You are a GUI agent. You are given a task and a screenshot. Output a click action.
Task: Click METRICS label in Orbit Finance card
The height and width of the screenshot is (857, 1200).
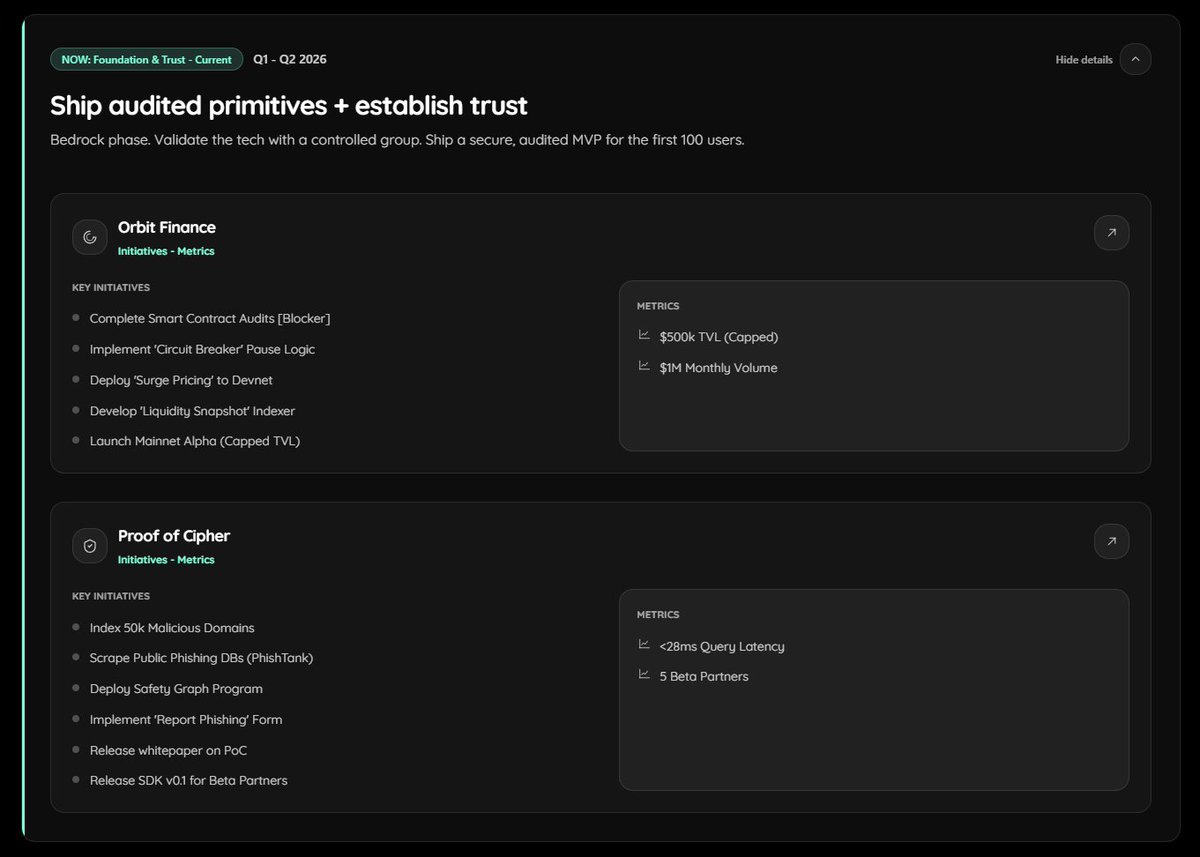pos(658,306)
